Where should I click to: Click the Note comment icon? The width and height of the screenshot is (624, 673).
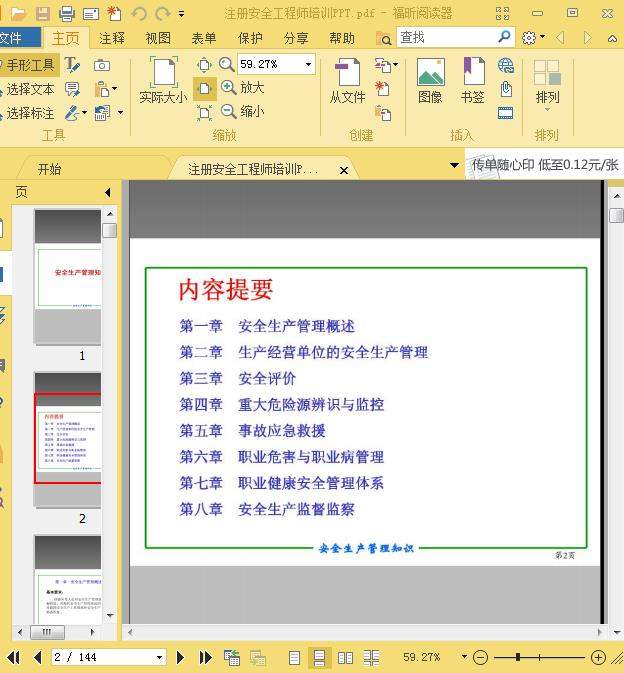72,89
